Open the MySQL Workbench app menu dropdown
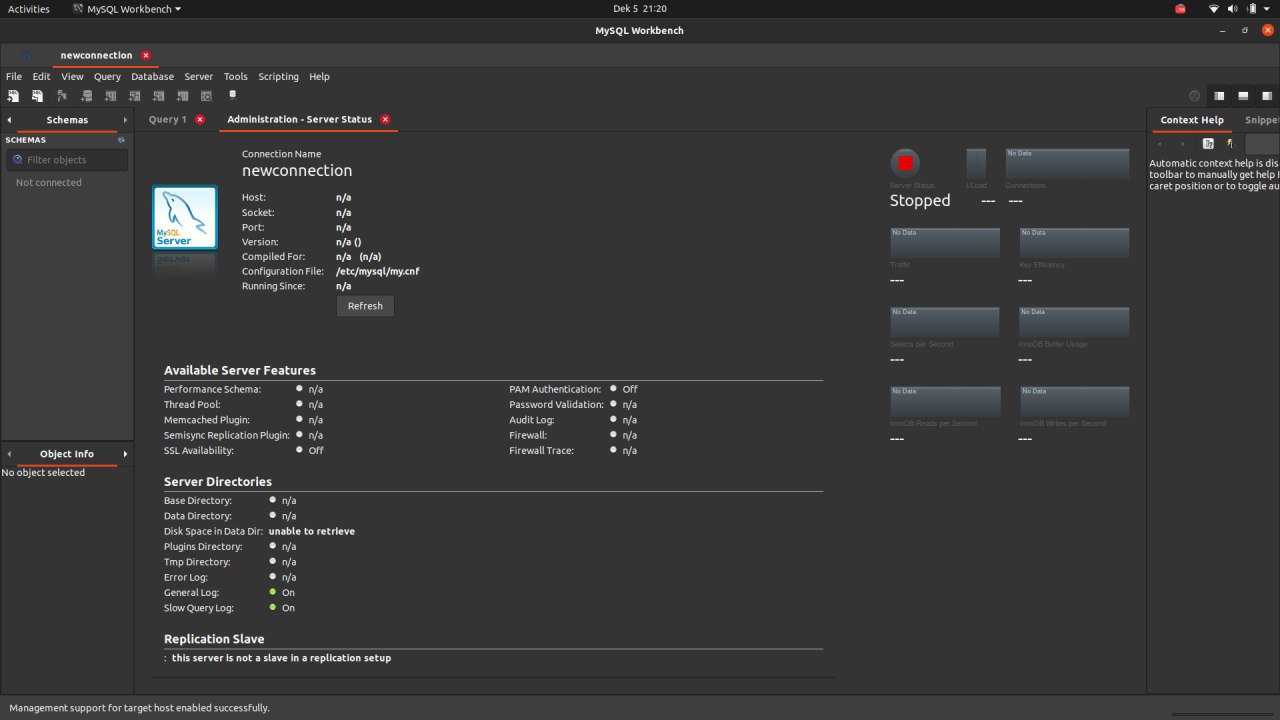 click(x=127, y=9)
